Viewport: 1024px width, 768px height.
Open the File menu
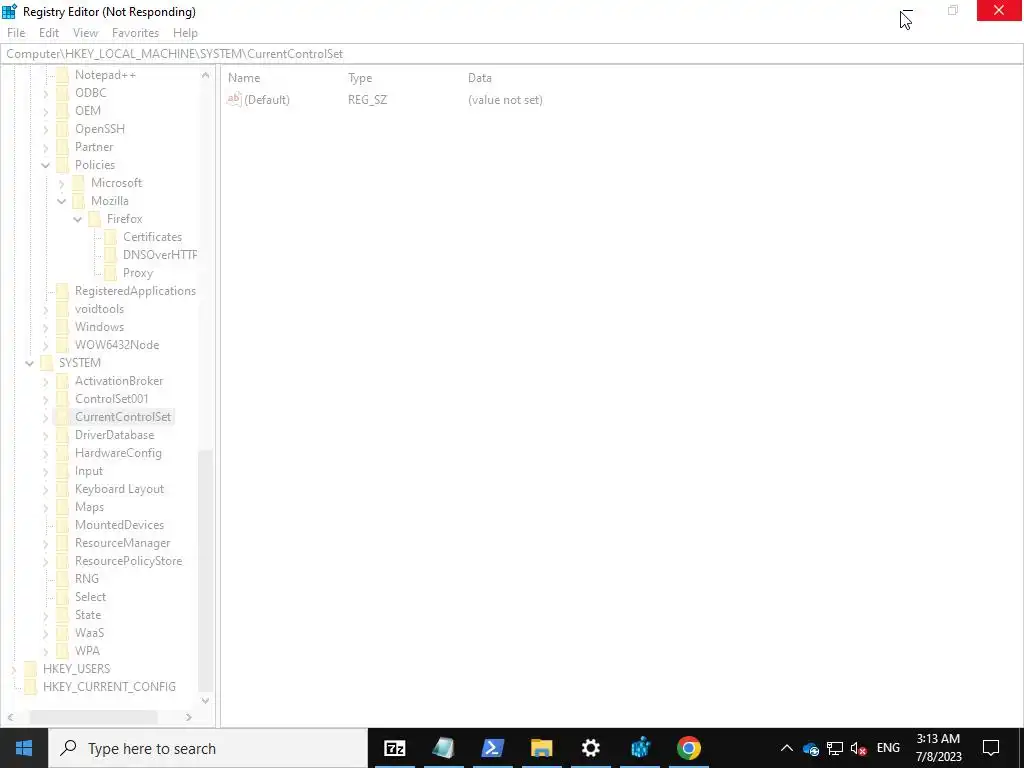coord(16,33)
